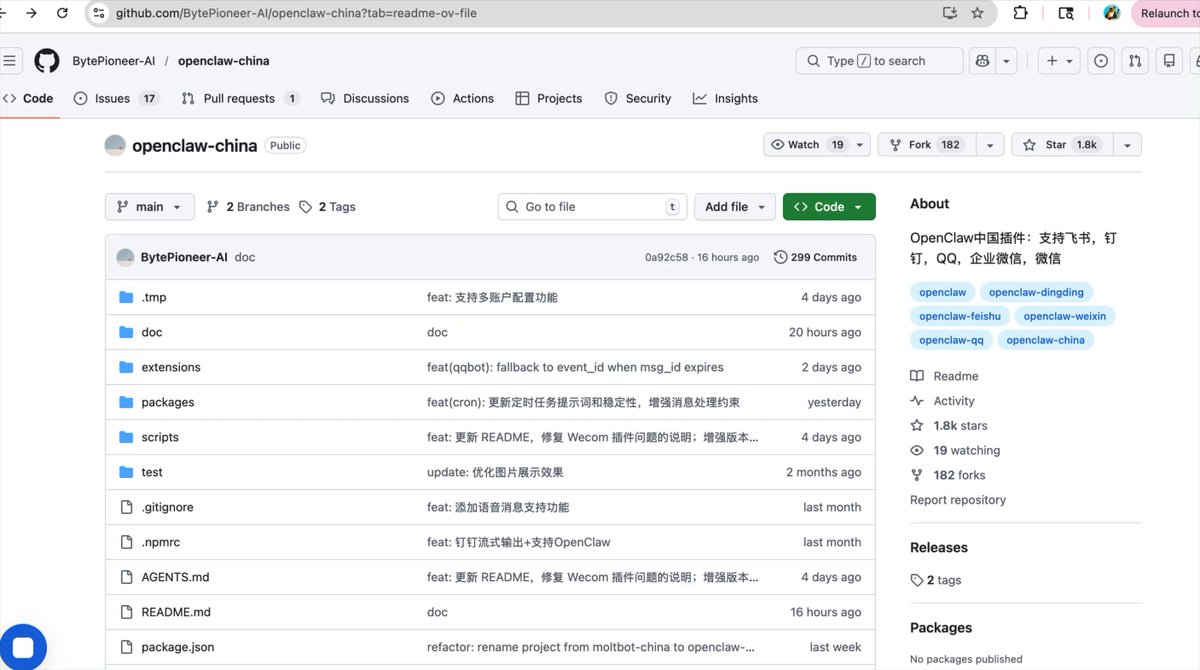1200x670 pixels.
Task: Open pull requests icon in top header
Action: [1135, 61]
